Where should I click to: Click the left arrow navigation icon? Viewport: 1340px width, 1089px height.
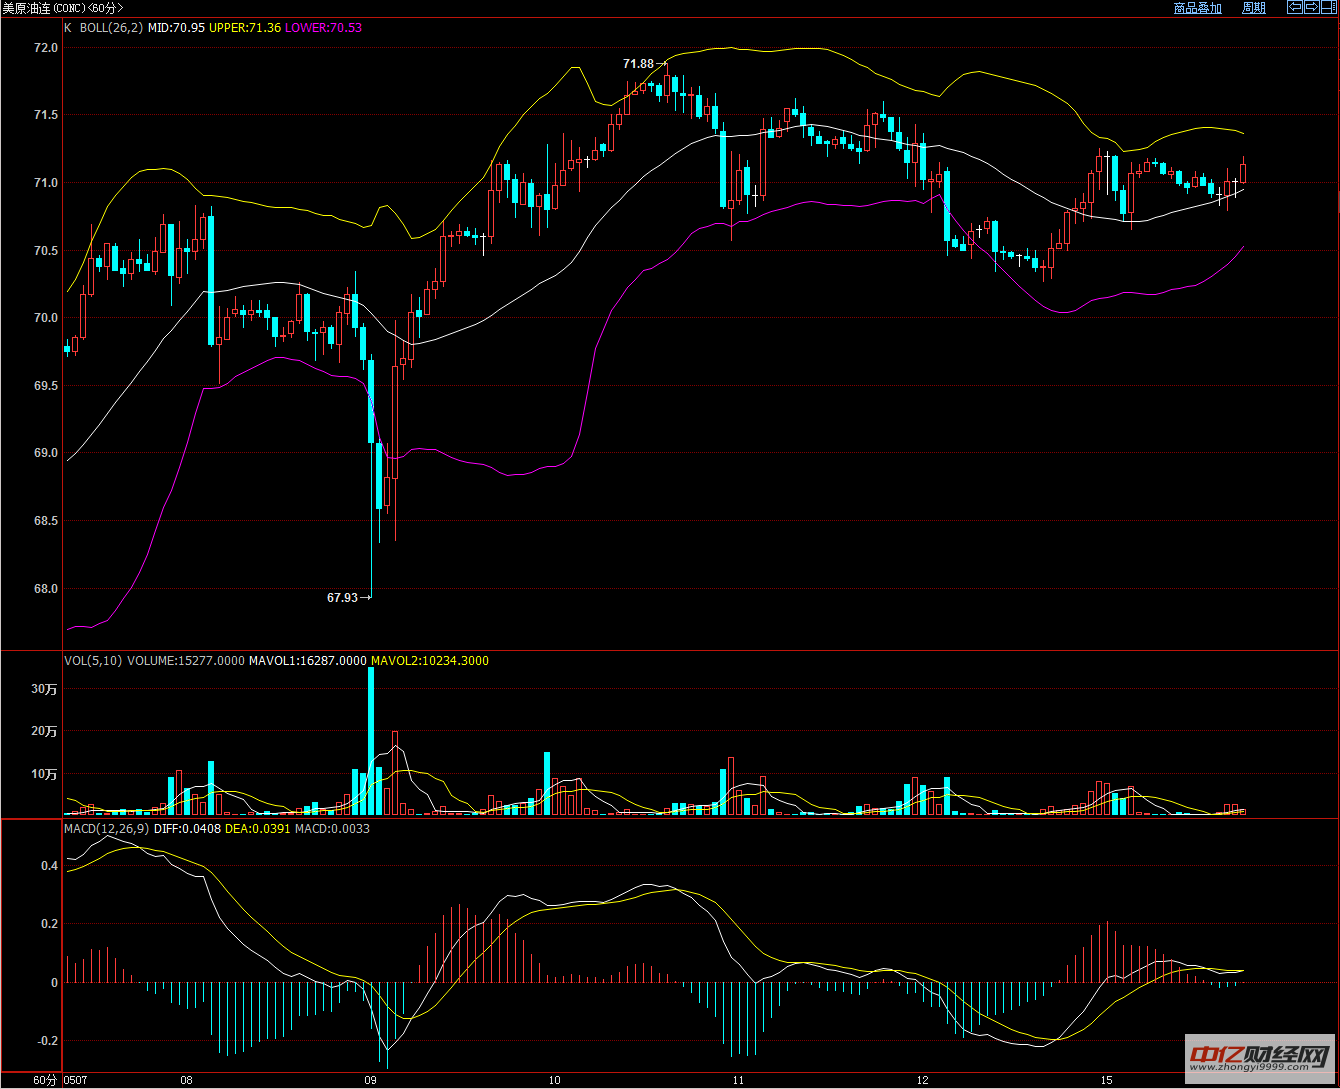pos(1294,7)
